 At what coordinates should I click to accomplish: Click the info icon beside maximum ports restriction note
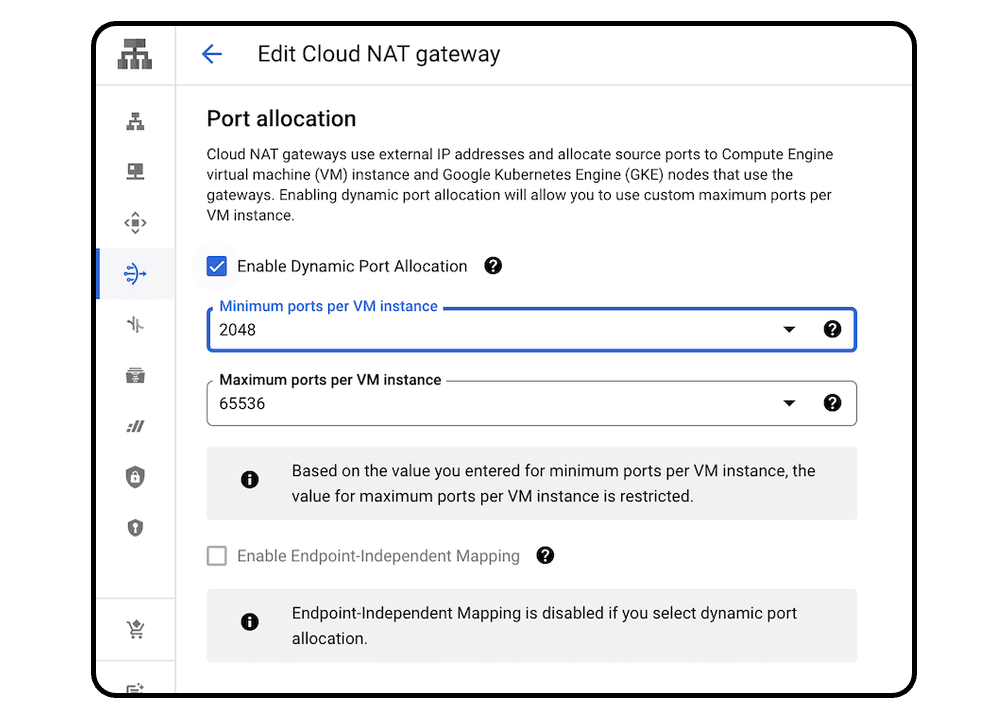[x=249, y=480]
